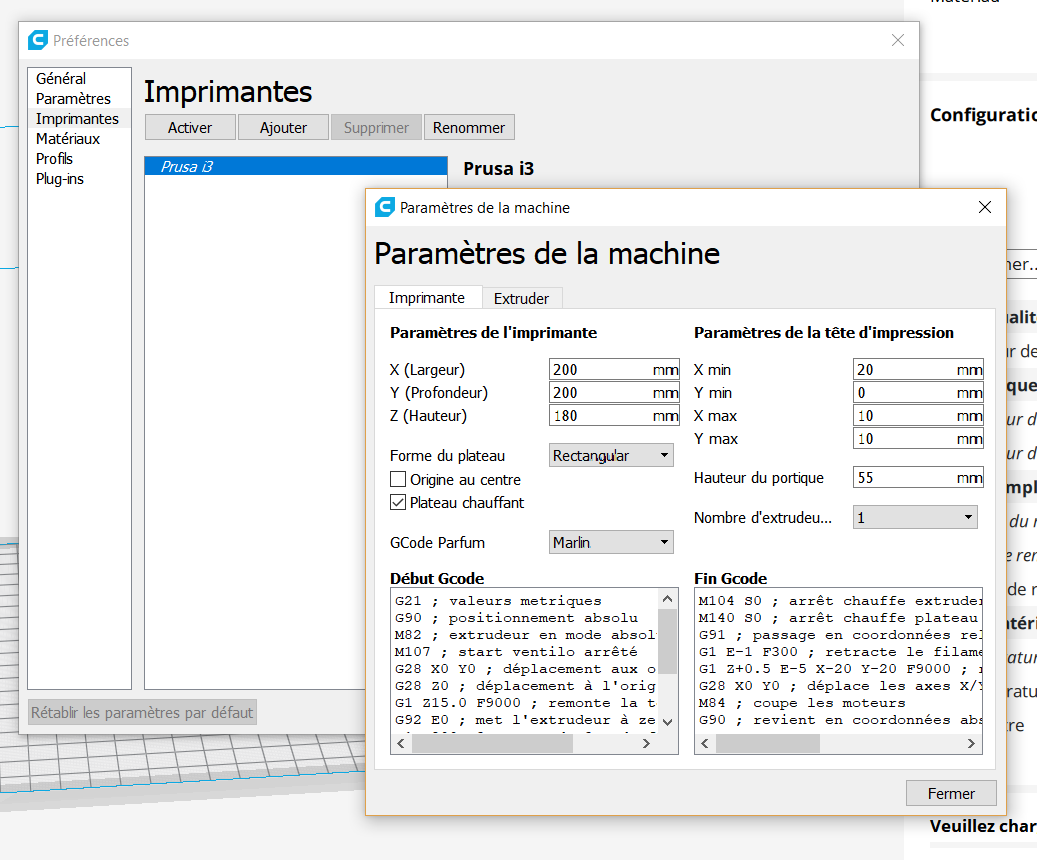This screenshot has width=1037, height=860.
Task: Click left scroll arrow under Fin Gcode
Action: (x=705, y=744)
